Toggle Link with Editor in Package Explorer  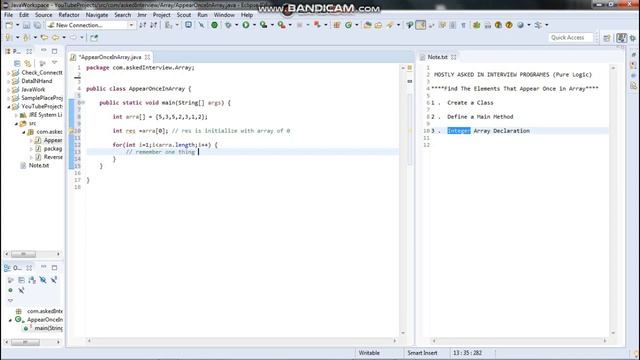[x=28, y=63]
